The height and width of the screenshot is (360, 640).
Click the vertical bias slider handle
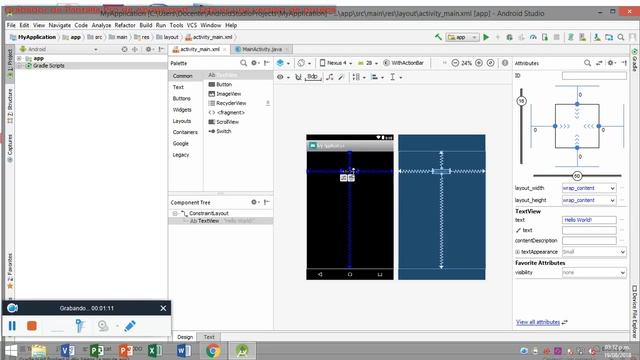coord(521,101)
